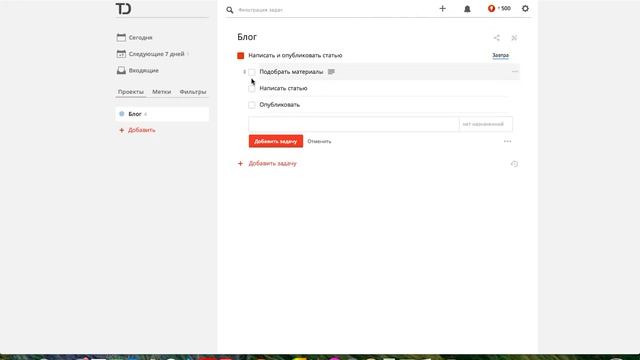Click the Написать и опубликовать статью title

coord(295,56)
